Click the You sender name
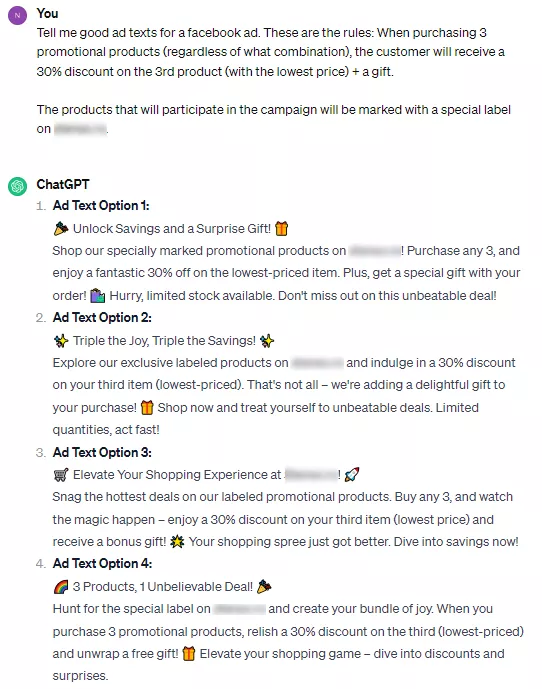 tap(47, 13)
